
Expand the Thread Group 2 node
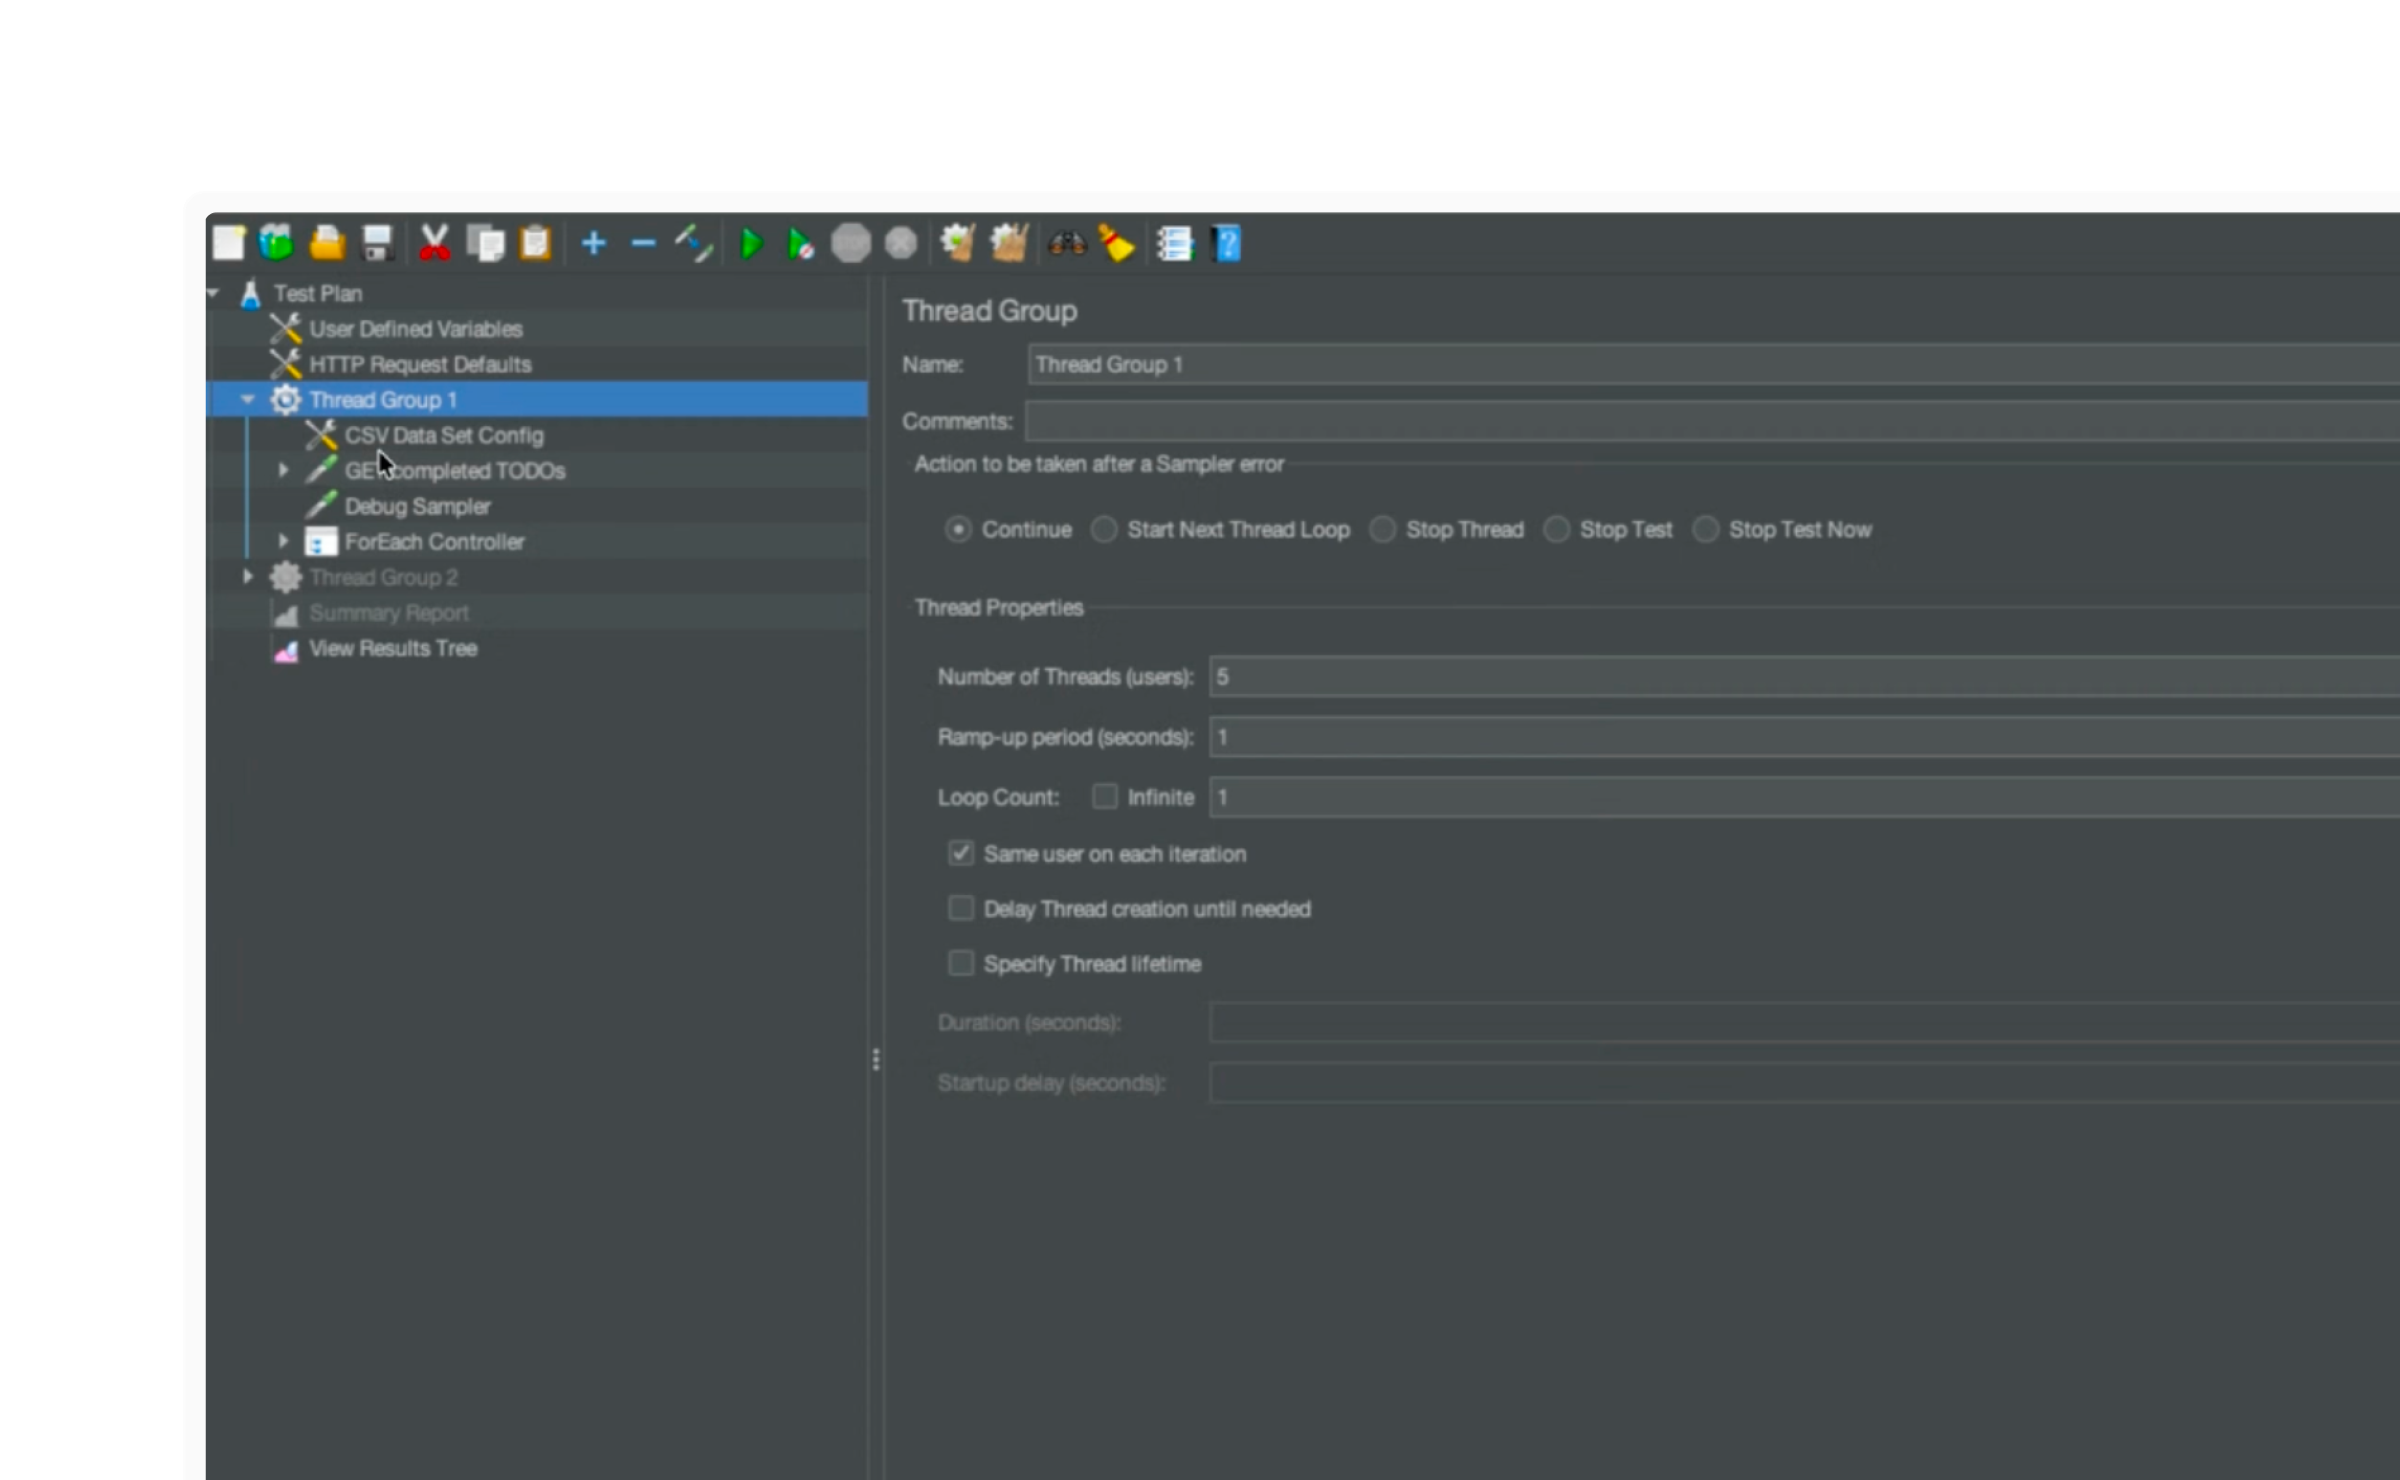point(248,577)
